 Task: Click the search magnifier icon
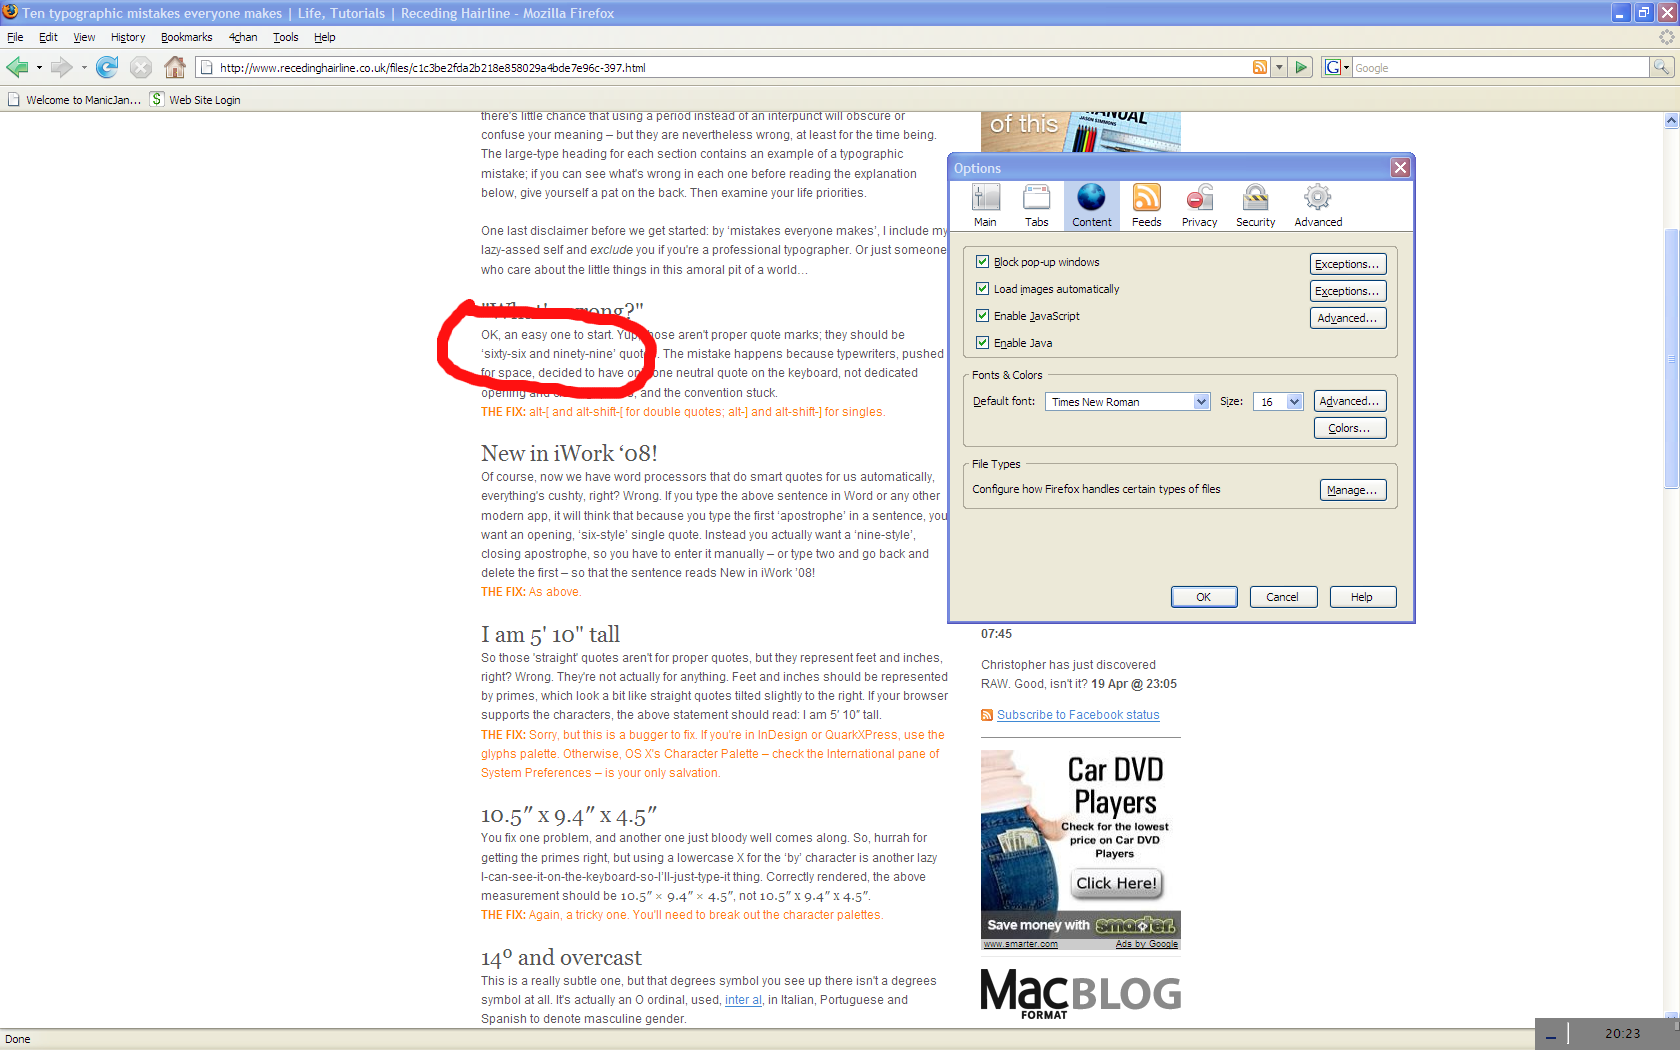point(1661,68)
